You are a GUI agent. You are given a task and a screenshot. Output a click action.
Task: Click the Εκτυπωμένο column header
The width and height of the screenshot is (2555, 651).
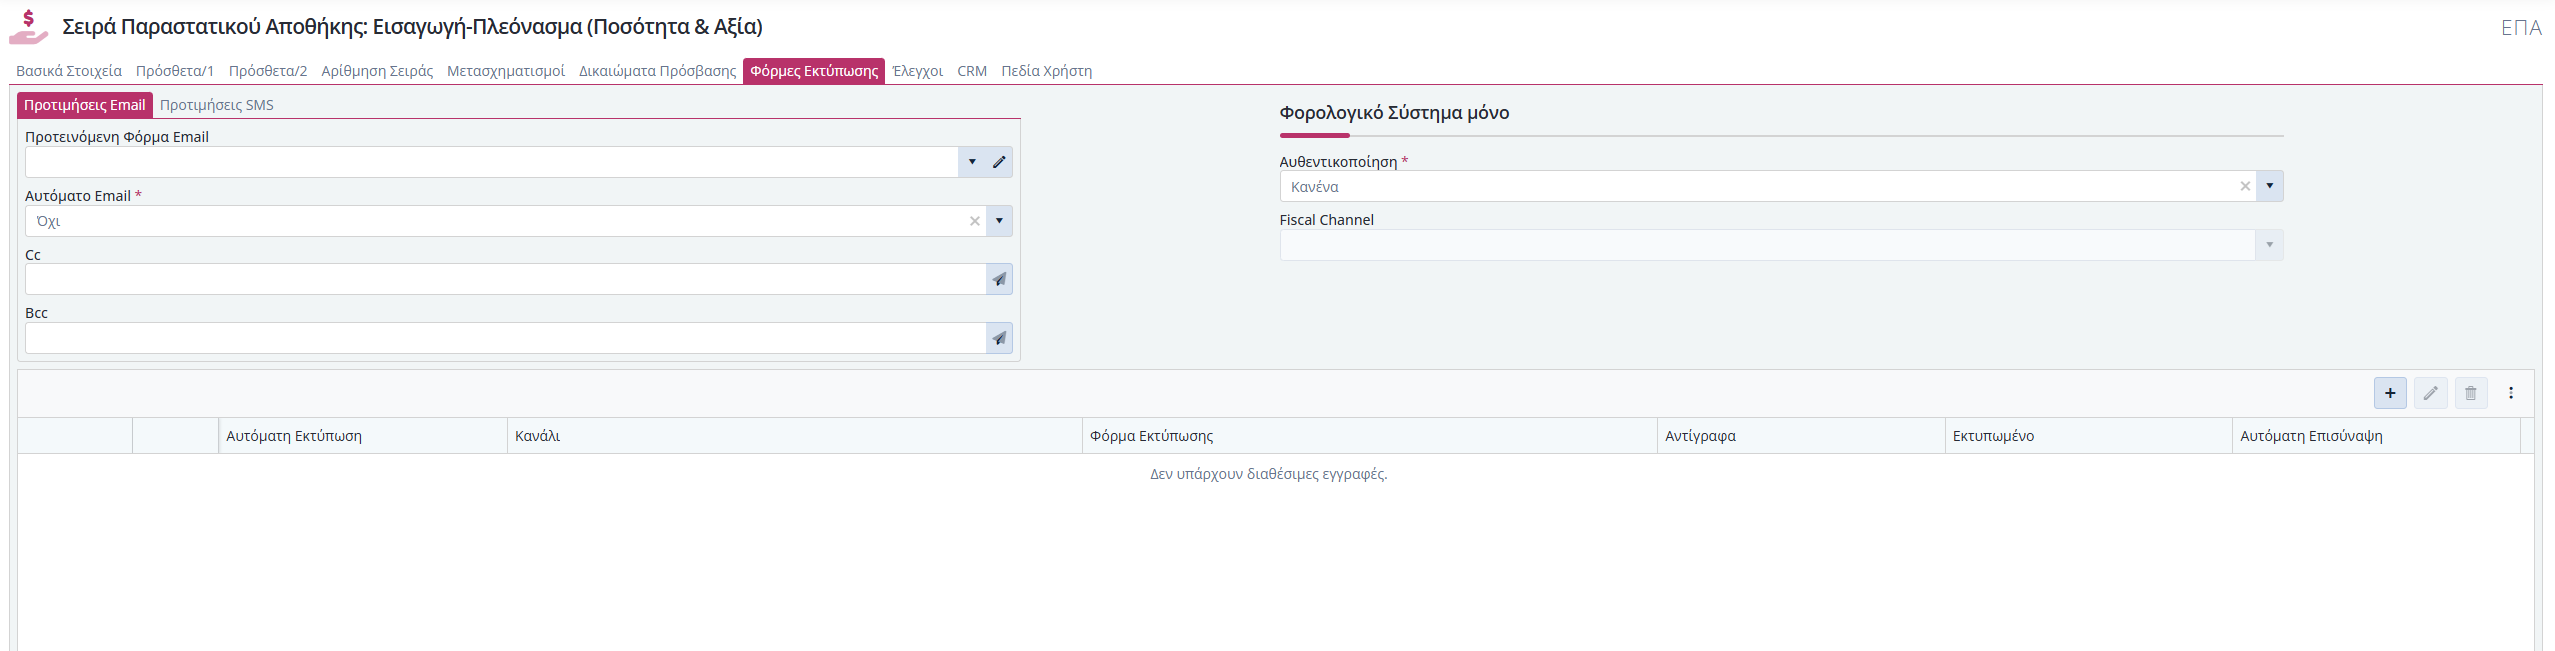click(2089, 436)
